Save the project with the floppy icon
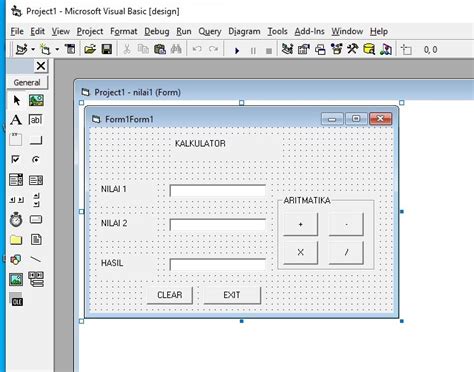The height and width of the screenshot is (372, 474). coord(107,49)
